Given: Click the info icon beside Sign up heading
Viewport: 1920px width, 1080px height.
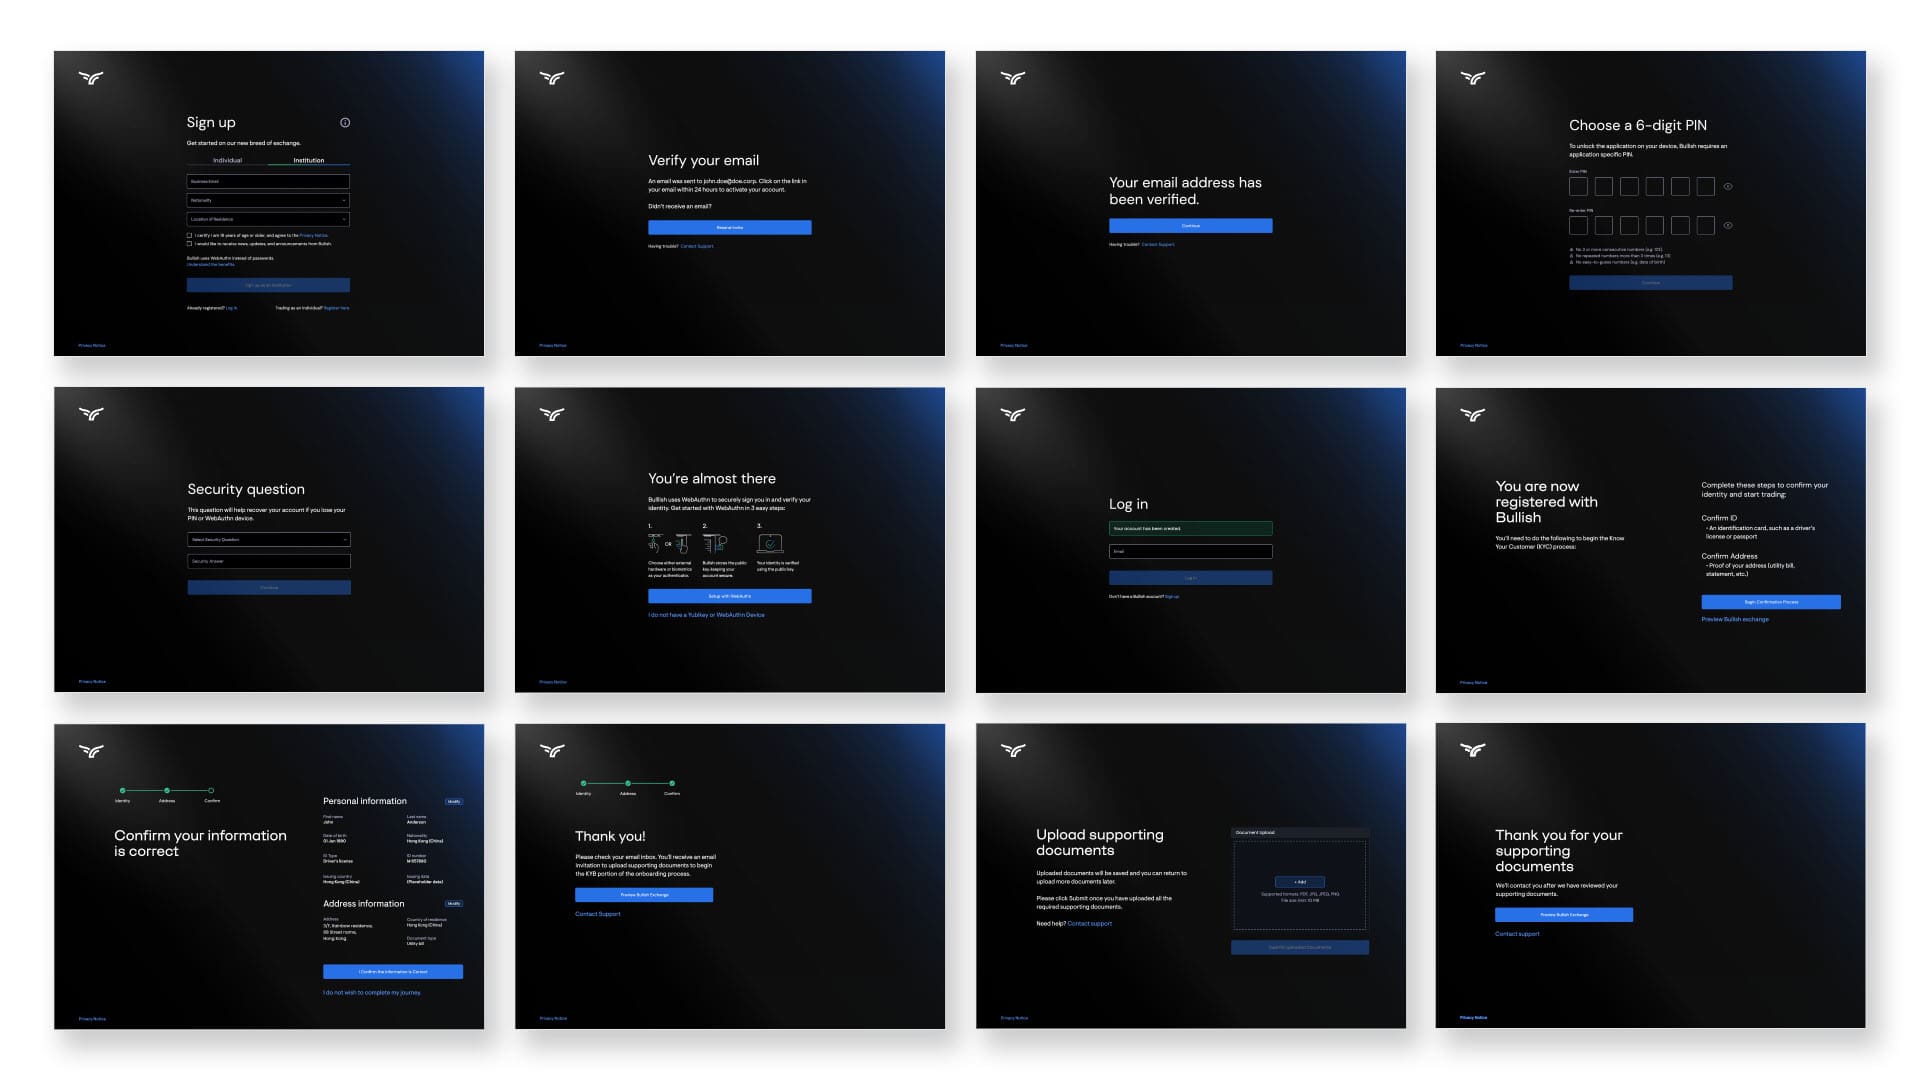Looking at the screenshot, I should 345,123.
